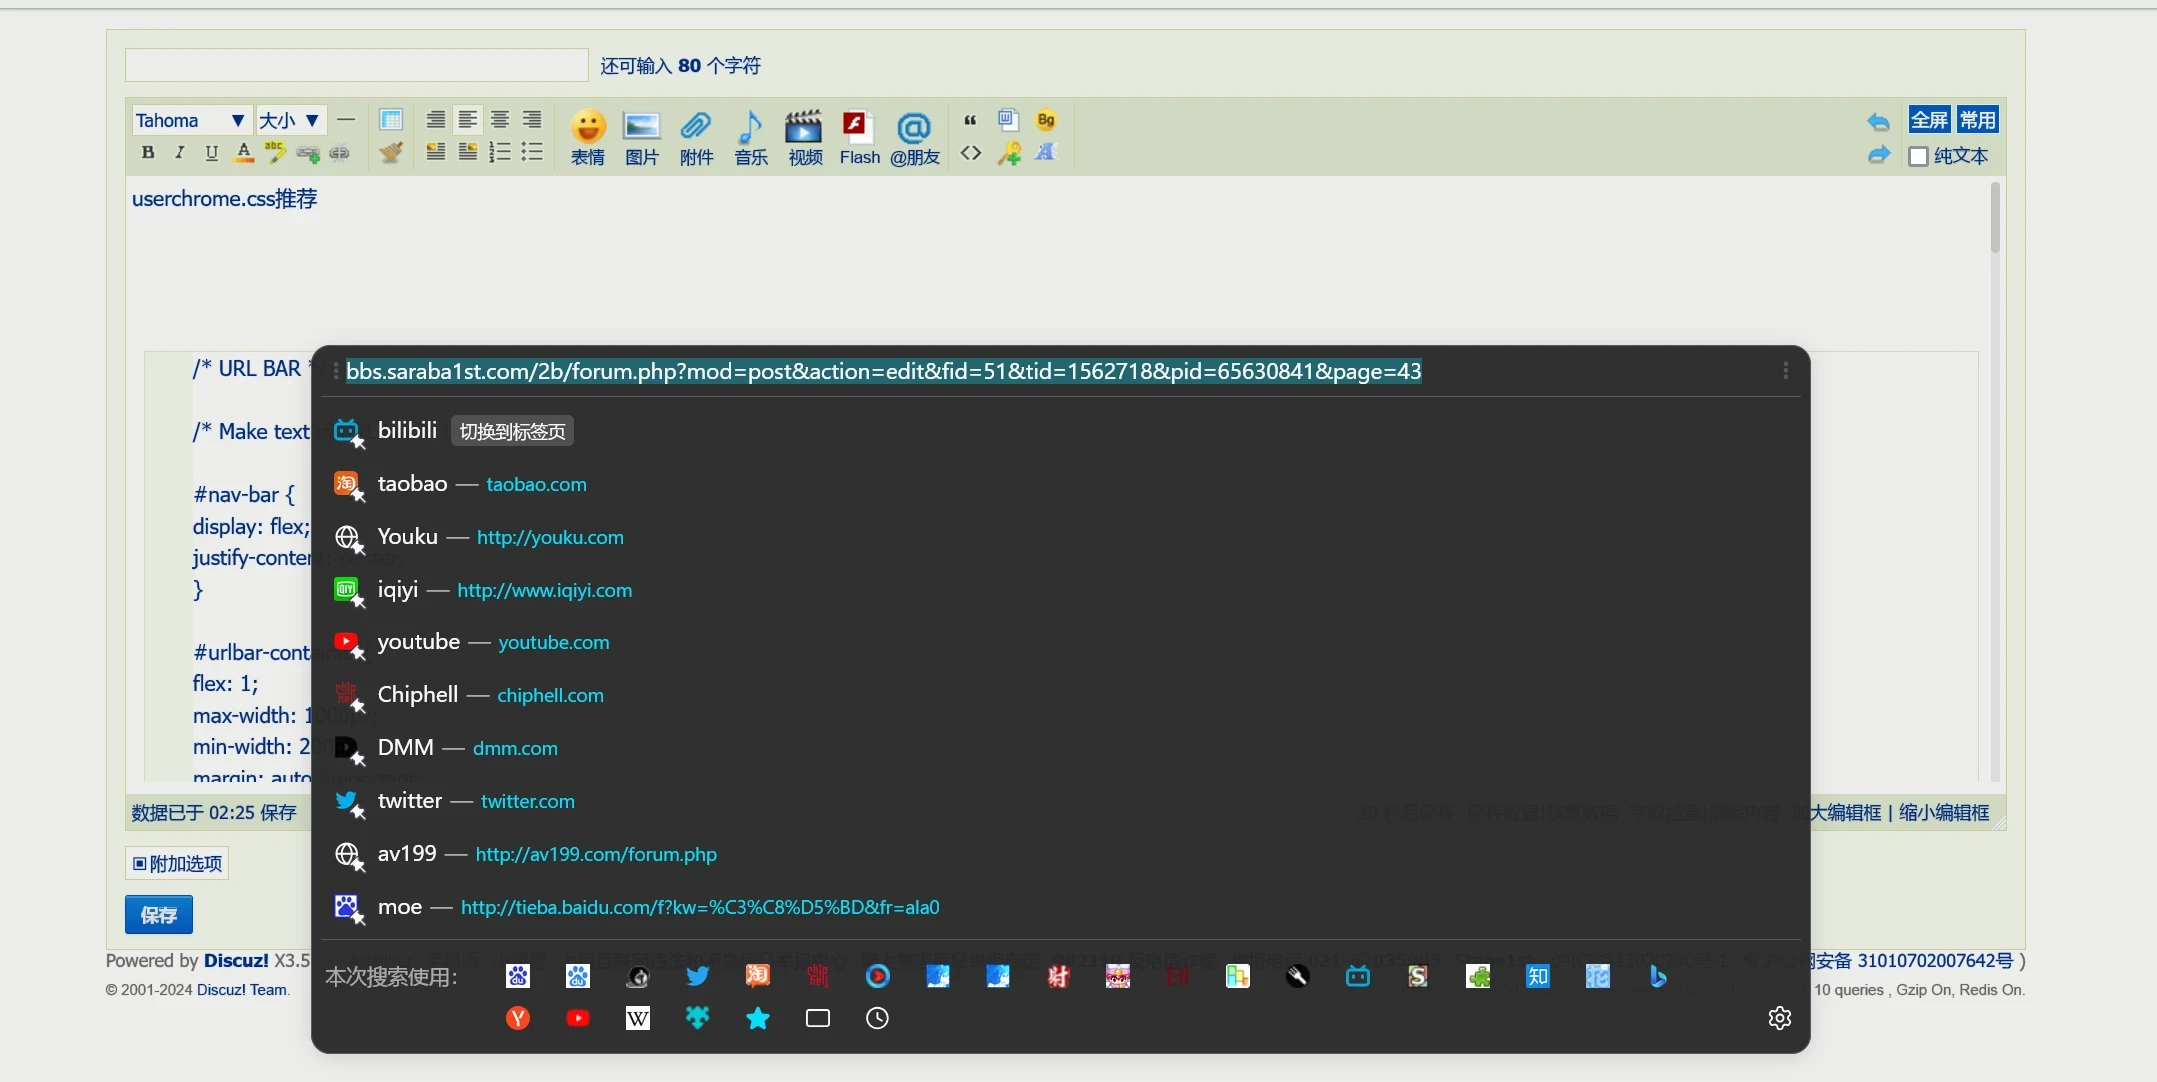Select the youtube suggestion
2157x1082 pixels.
click(x=1060, y=642)
